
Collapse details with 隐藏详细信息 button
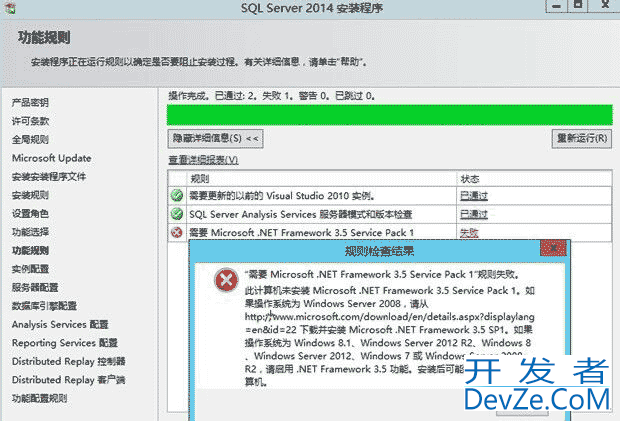(x=215, y=139)
